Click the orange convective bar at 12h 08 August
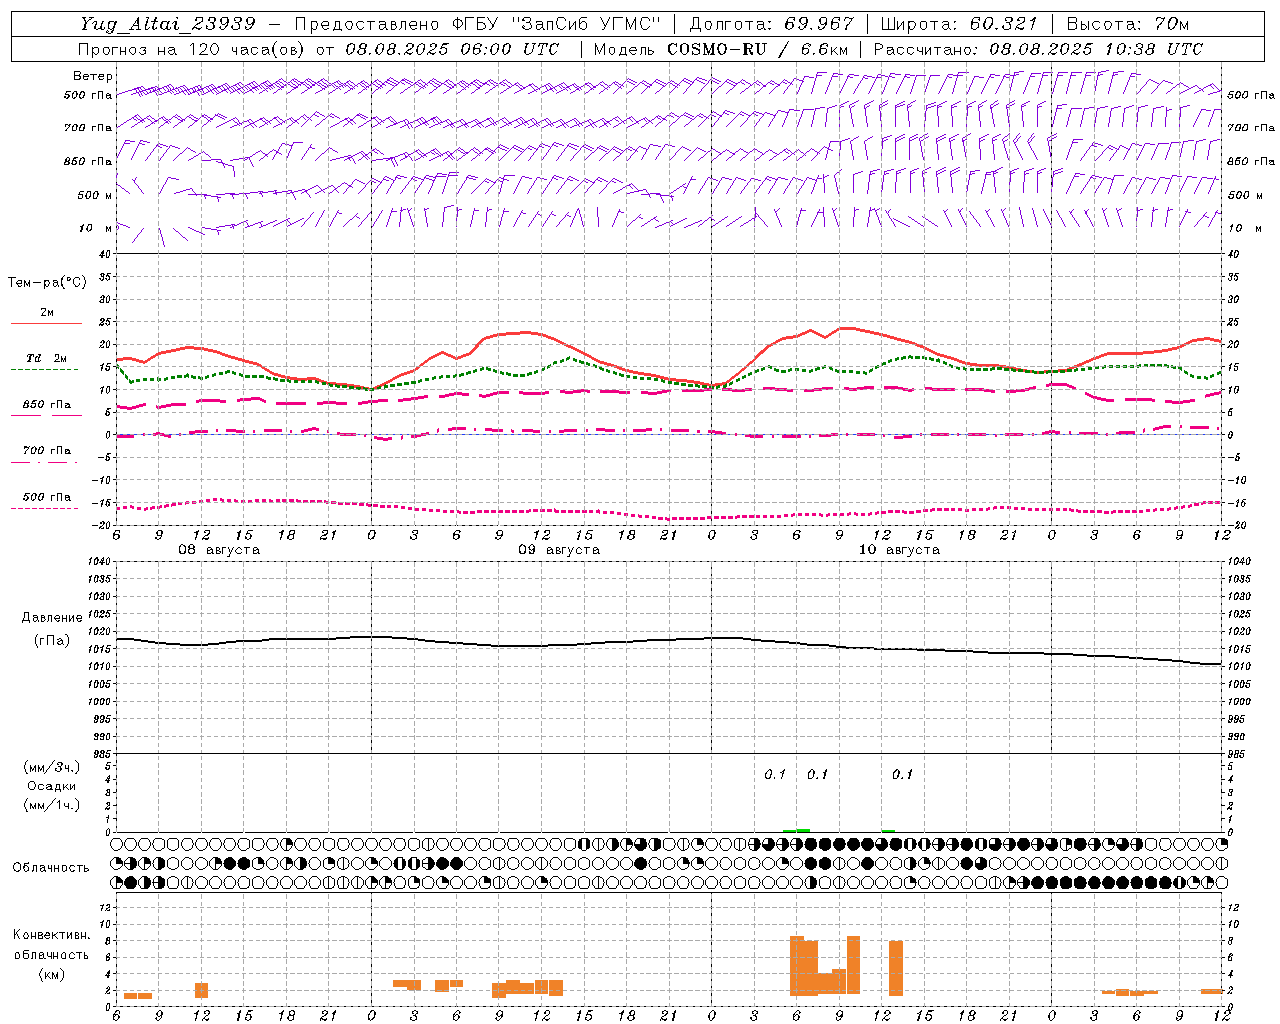1280x1024 pixels. [201, 990]
